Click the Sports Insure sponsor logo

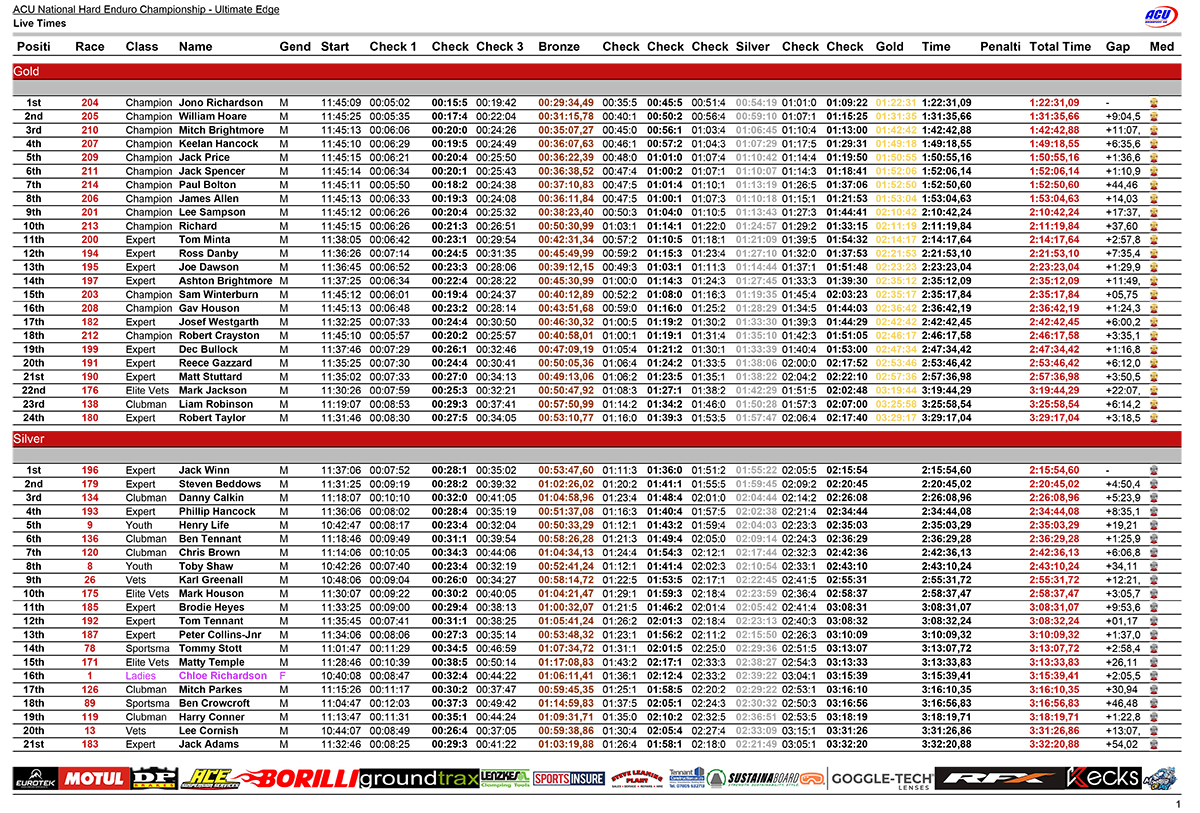coord(569,778)
